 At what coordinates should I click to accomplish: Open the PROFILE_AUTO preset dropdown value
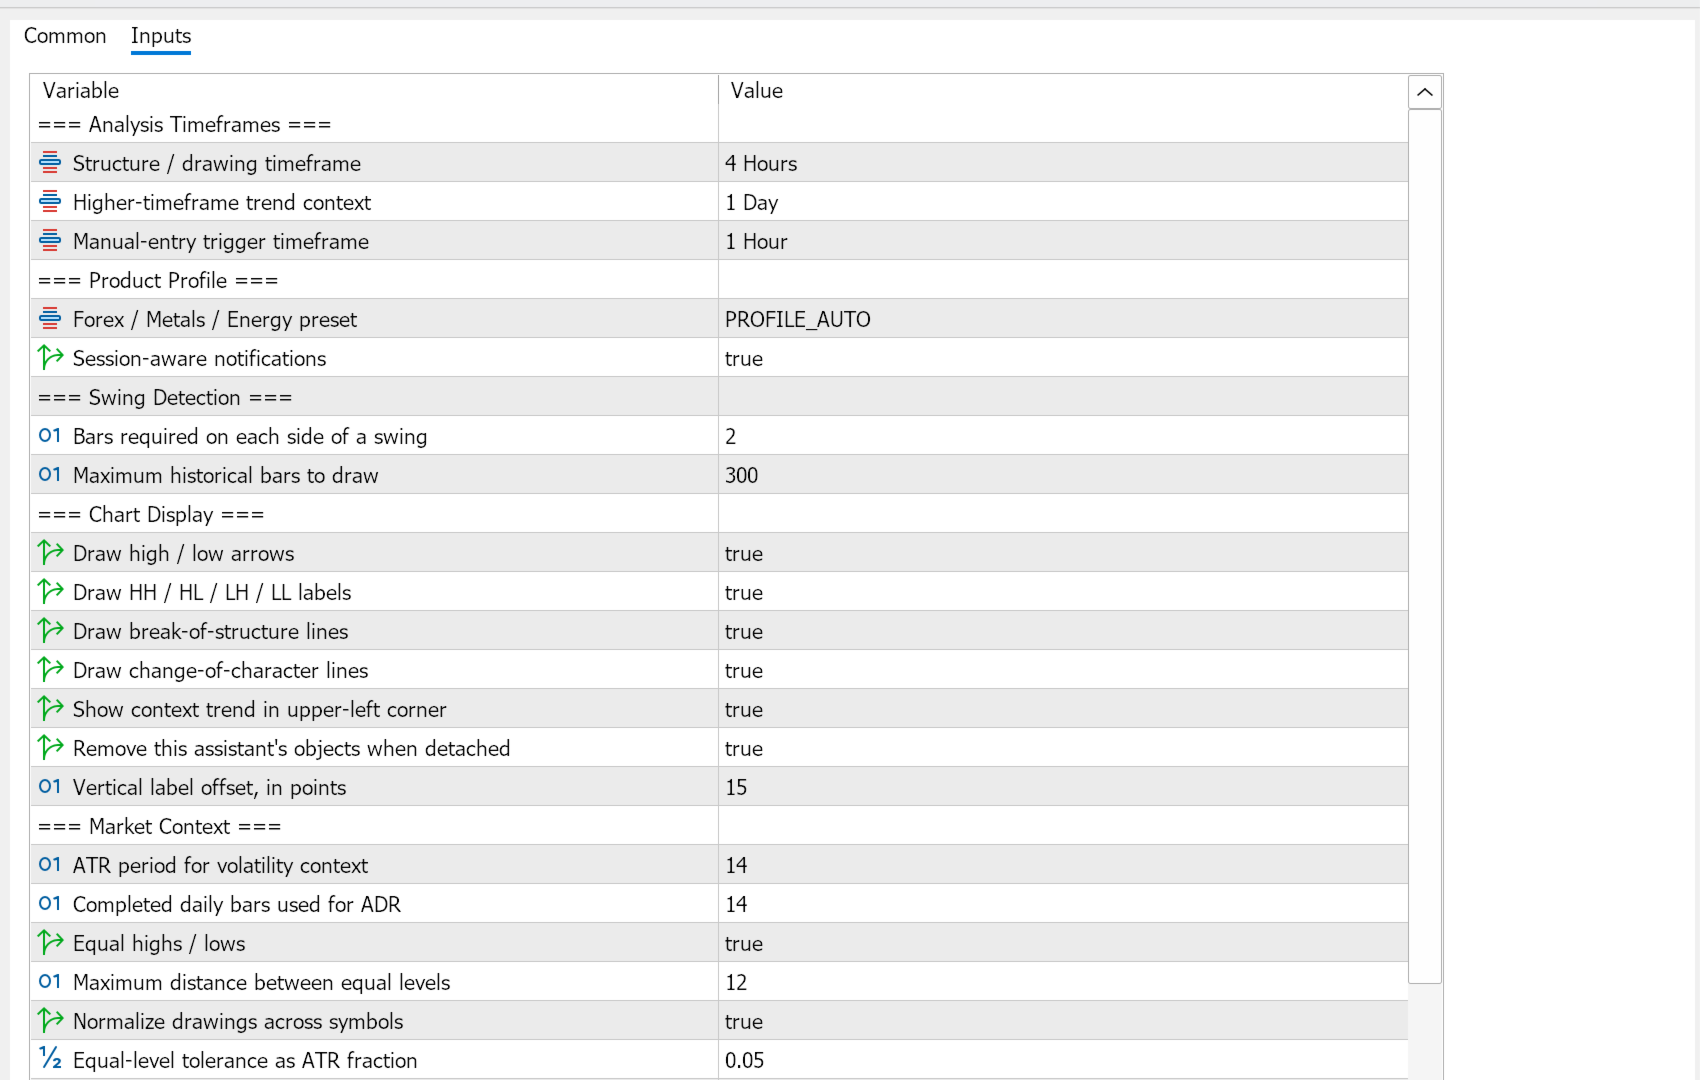pyautogui.click(x=1062, y=319)
